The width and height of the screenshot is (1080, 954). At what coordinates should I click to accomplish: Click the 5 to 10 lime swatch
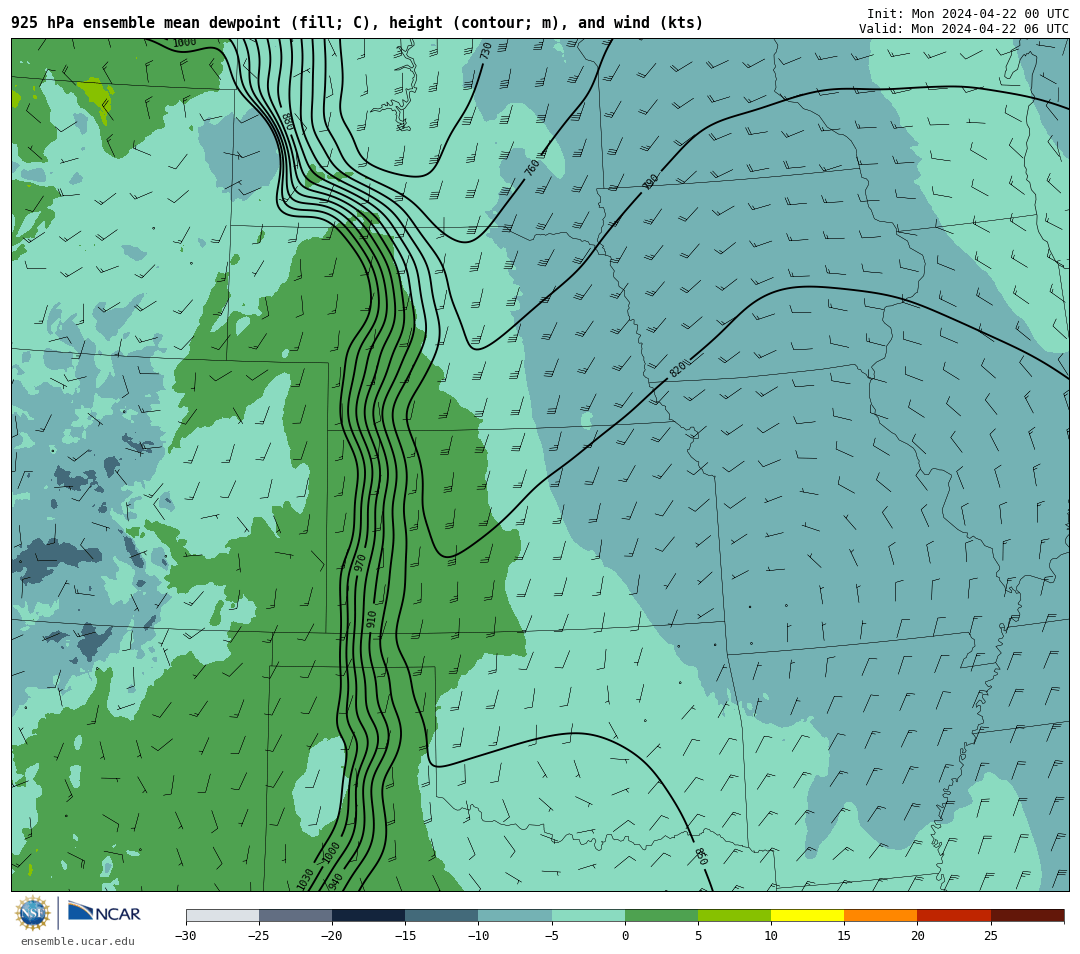pos(734,915)
